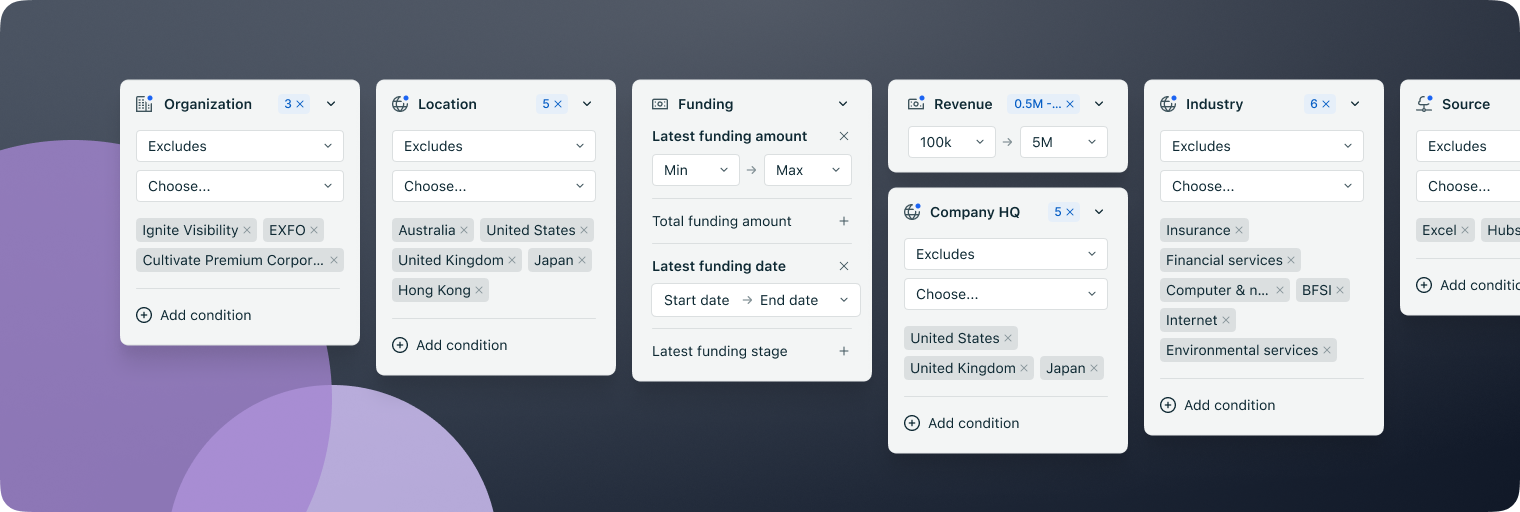
Task: Open the Min funding amount dropdown
Action: point(695,170)
